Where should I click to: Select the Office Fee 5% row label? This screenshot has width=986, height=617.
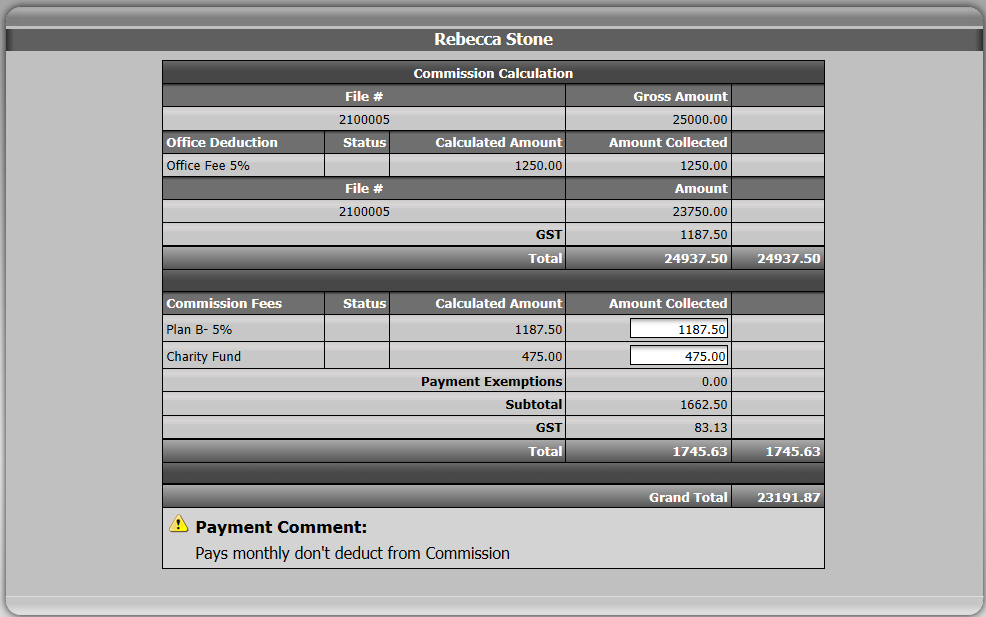pos(208,165)
